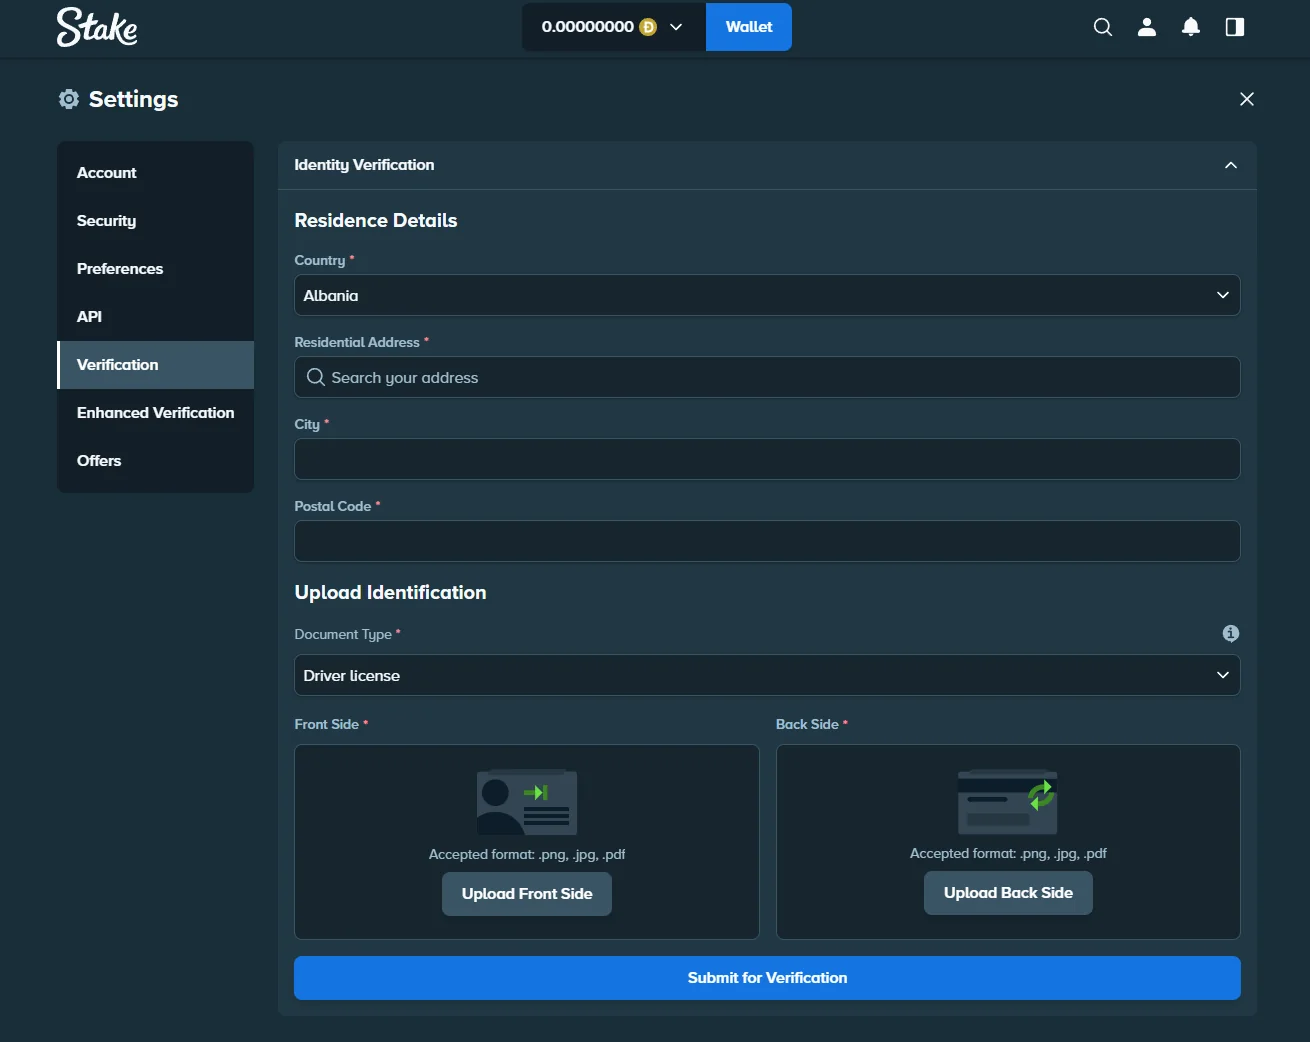Click the back side card illustration

(1008, 801)
